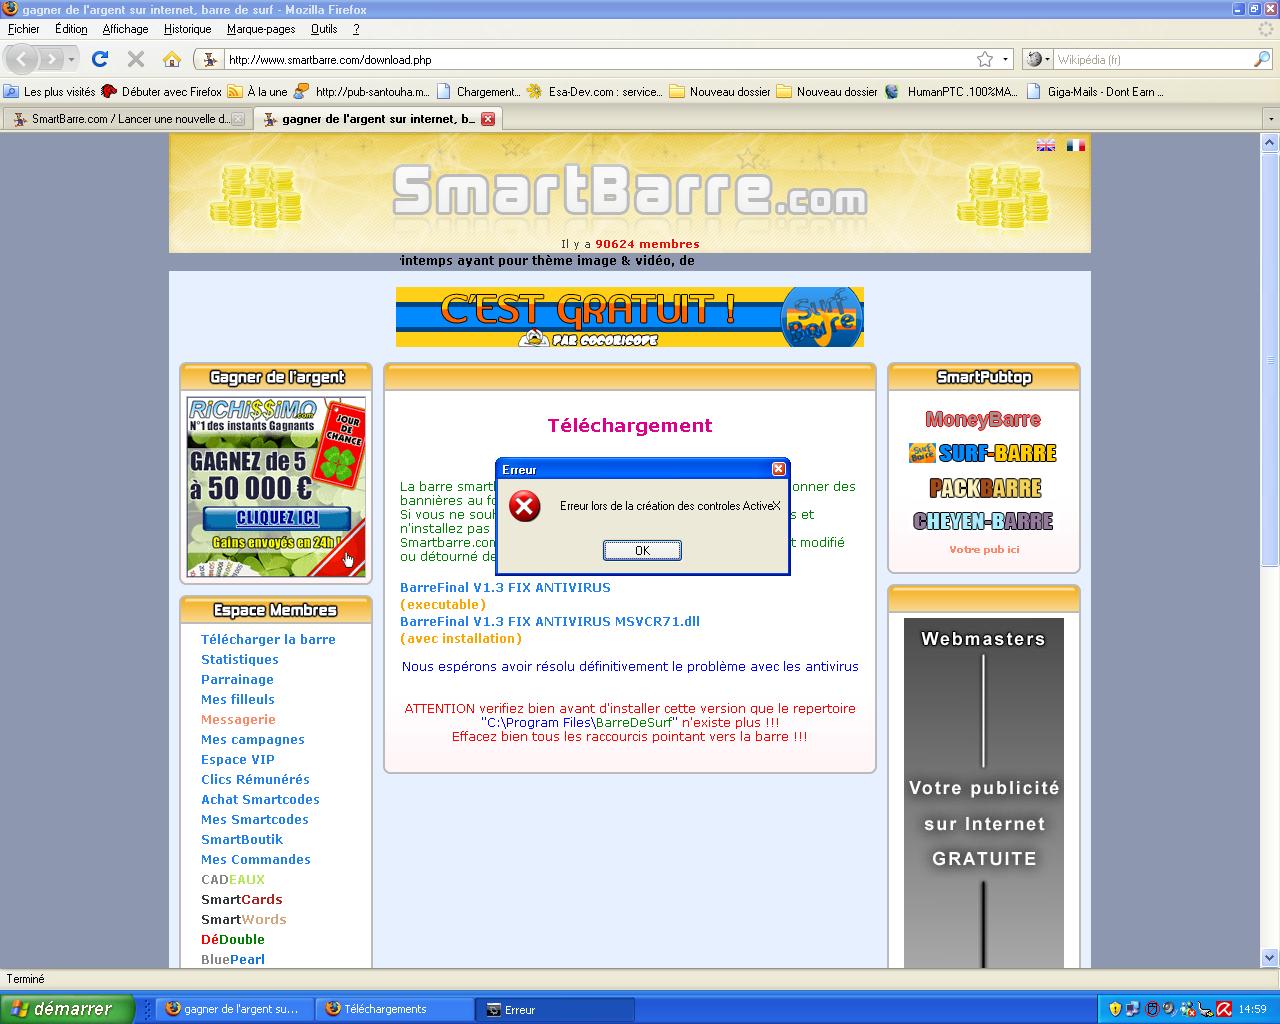Screen dimensions: 1280x1024
Task: Expand the address bar URL dropdown
Action: [1006, 59]
